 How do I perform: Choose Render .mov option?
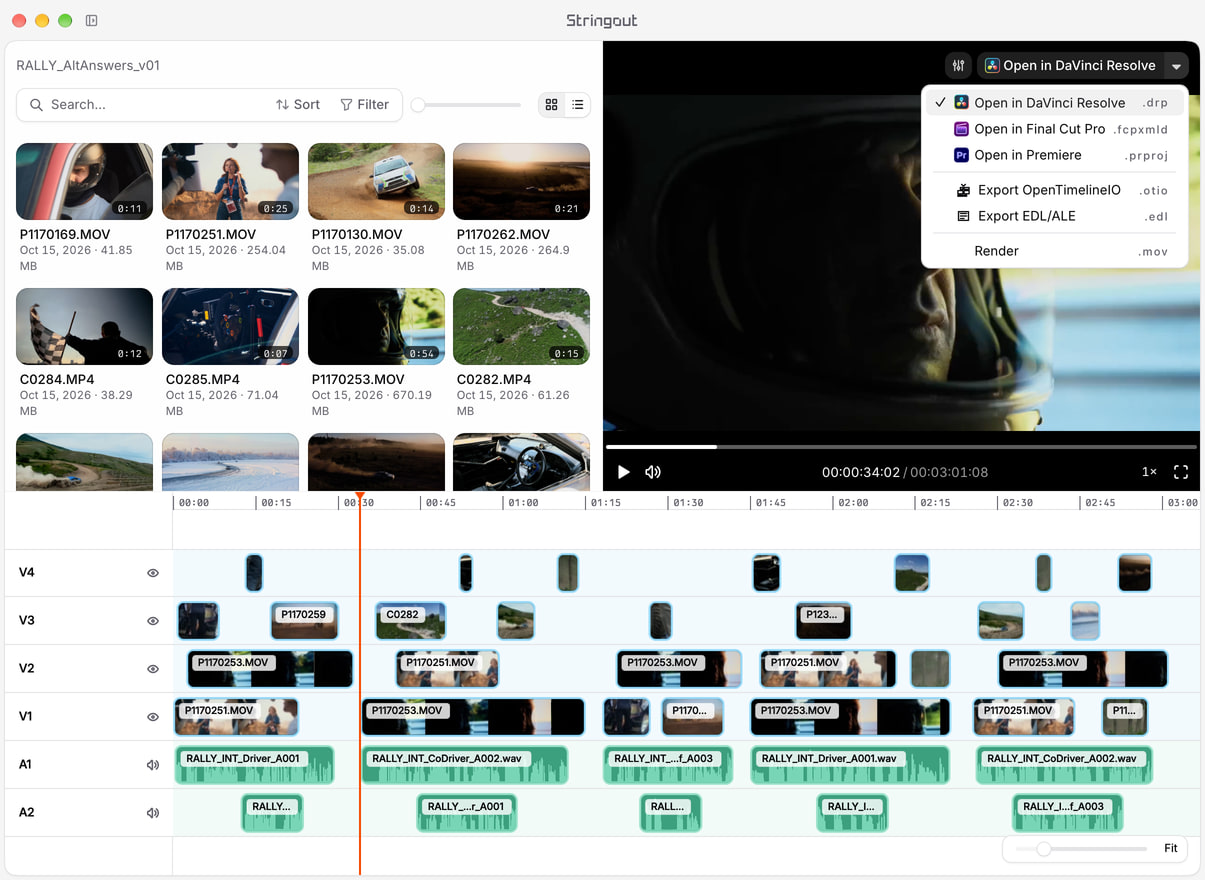pos(1055,251)
